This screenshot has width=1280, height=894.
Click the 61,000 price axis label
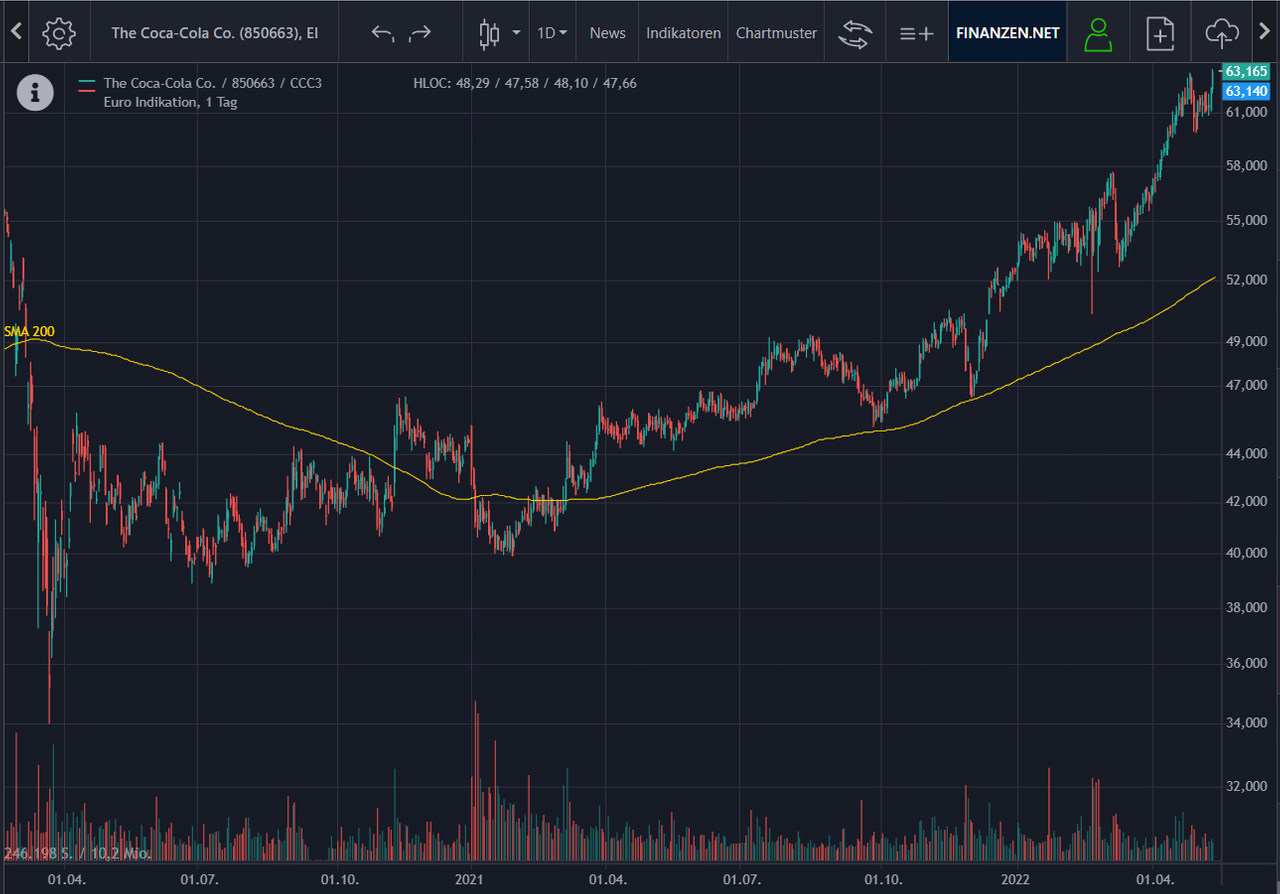[1246, 112]
